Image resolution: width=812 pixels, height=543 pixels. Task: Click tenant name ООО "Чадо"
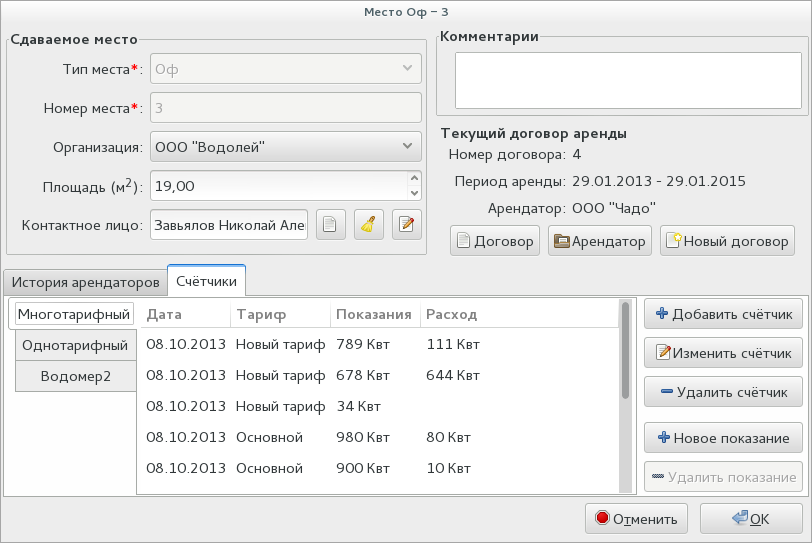pyautogui.click(x=614, y=208)
